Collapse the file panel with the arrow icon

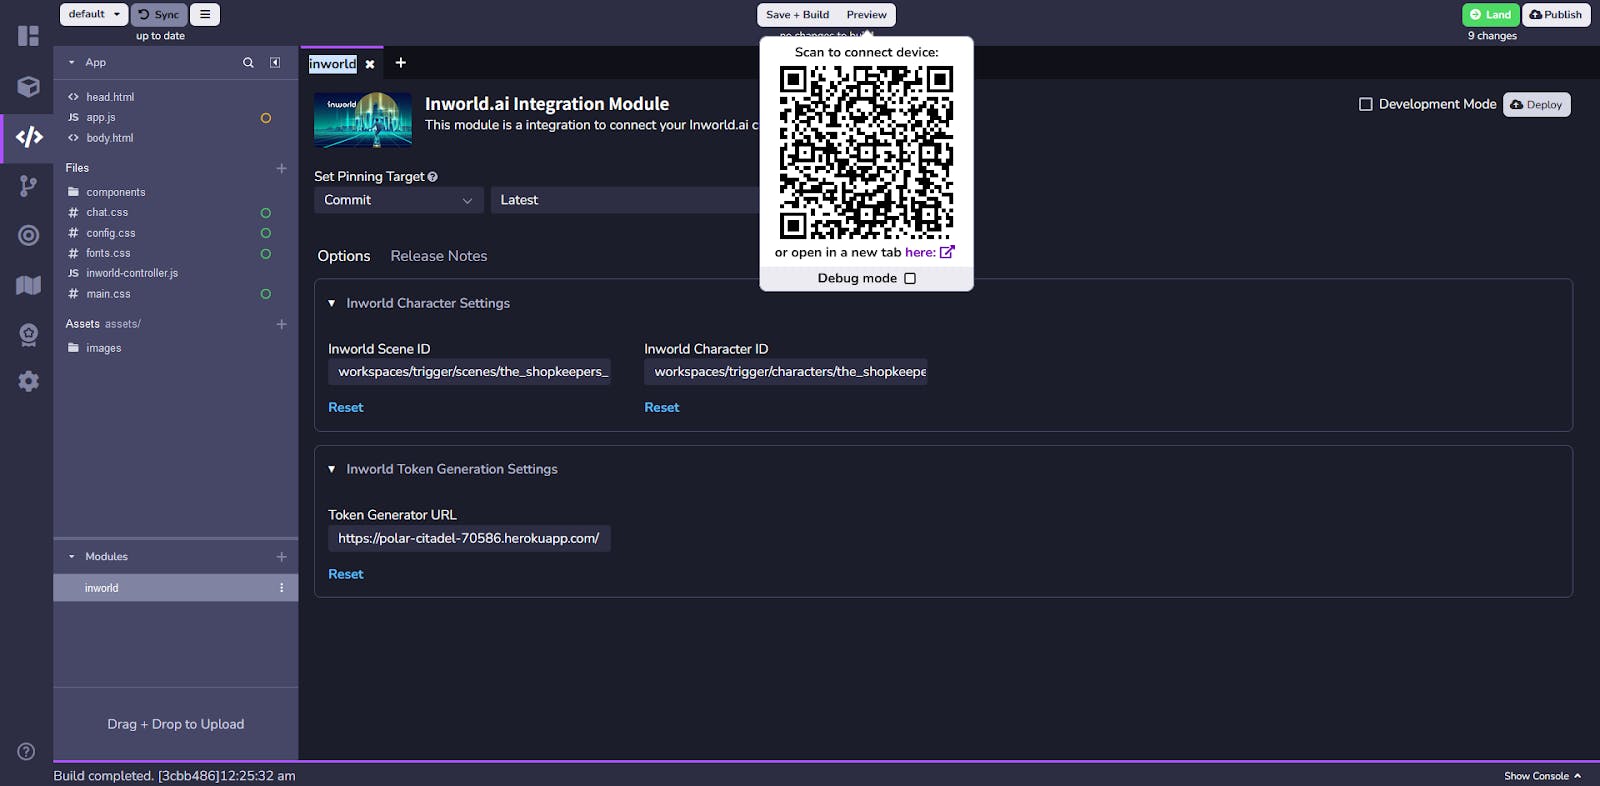pyautogui.click(x=275, y=63)
